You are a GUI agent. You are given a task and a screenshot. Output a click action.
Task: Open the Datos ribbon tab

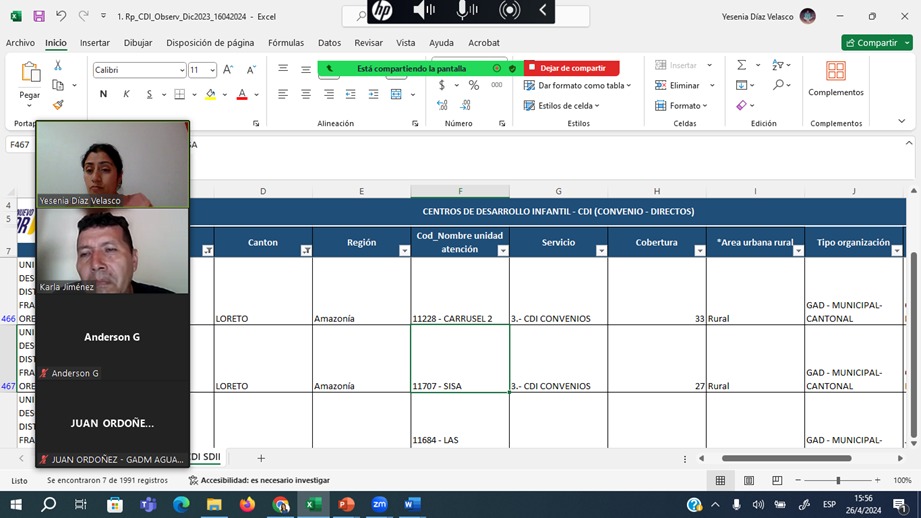[329, 43]
